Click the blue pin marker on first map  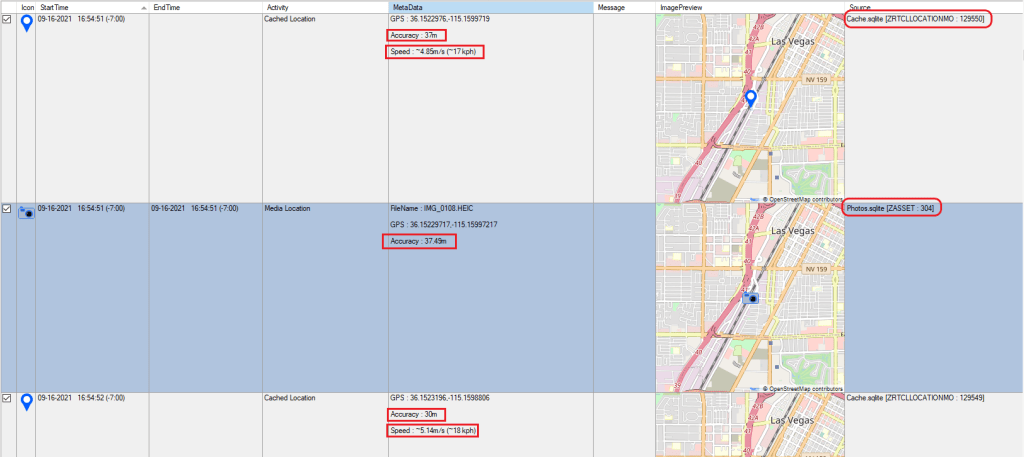(x=751, y=98)
